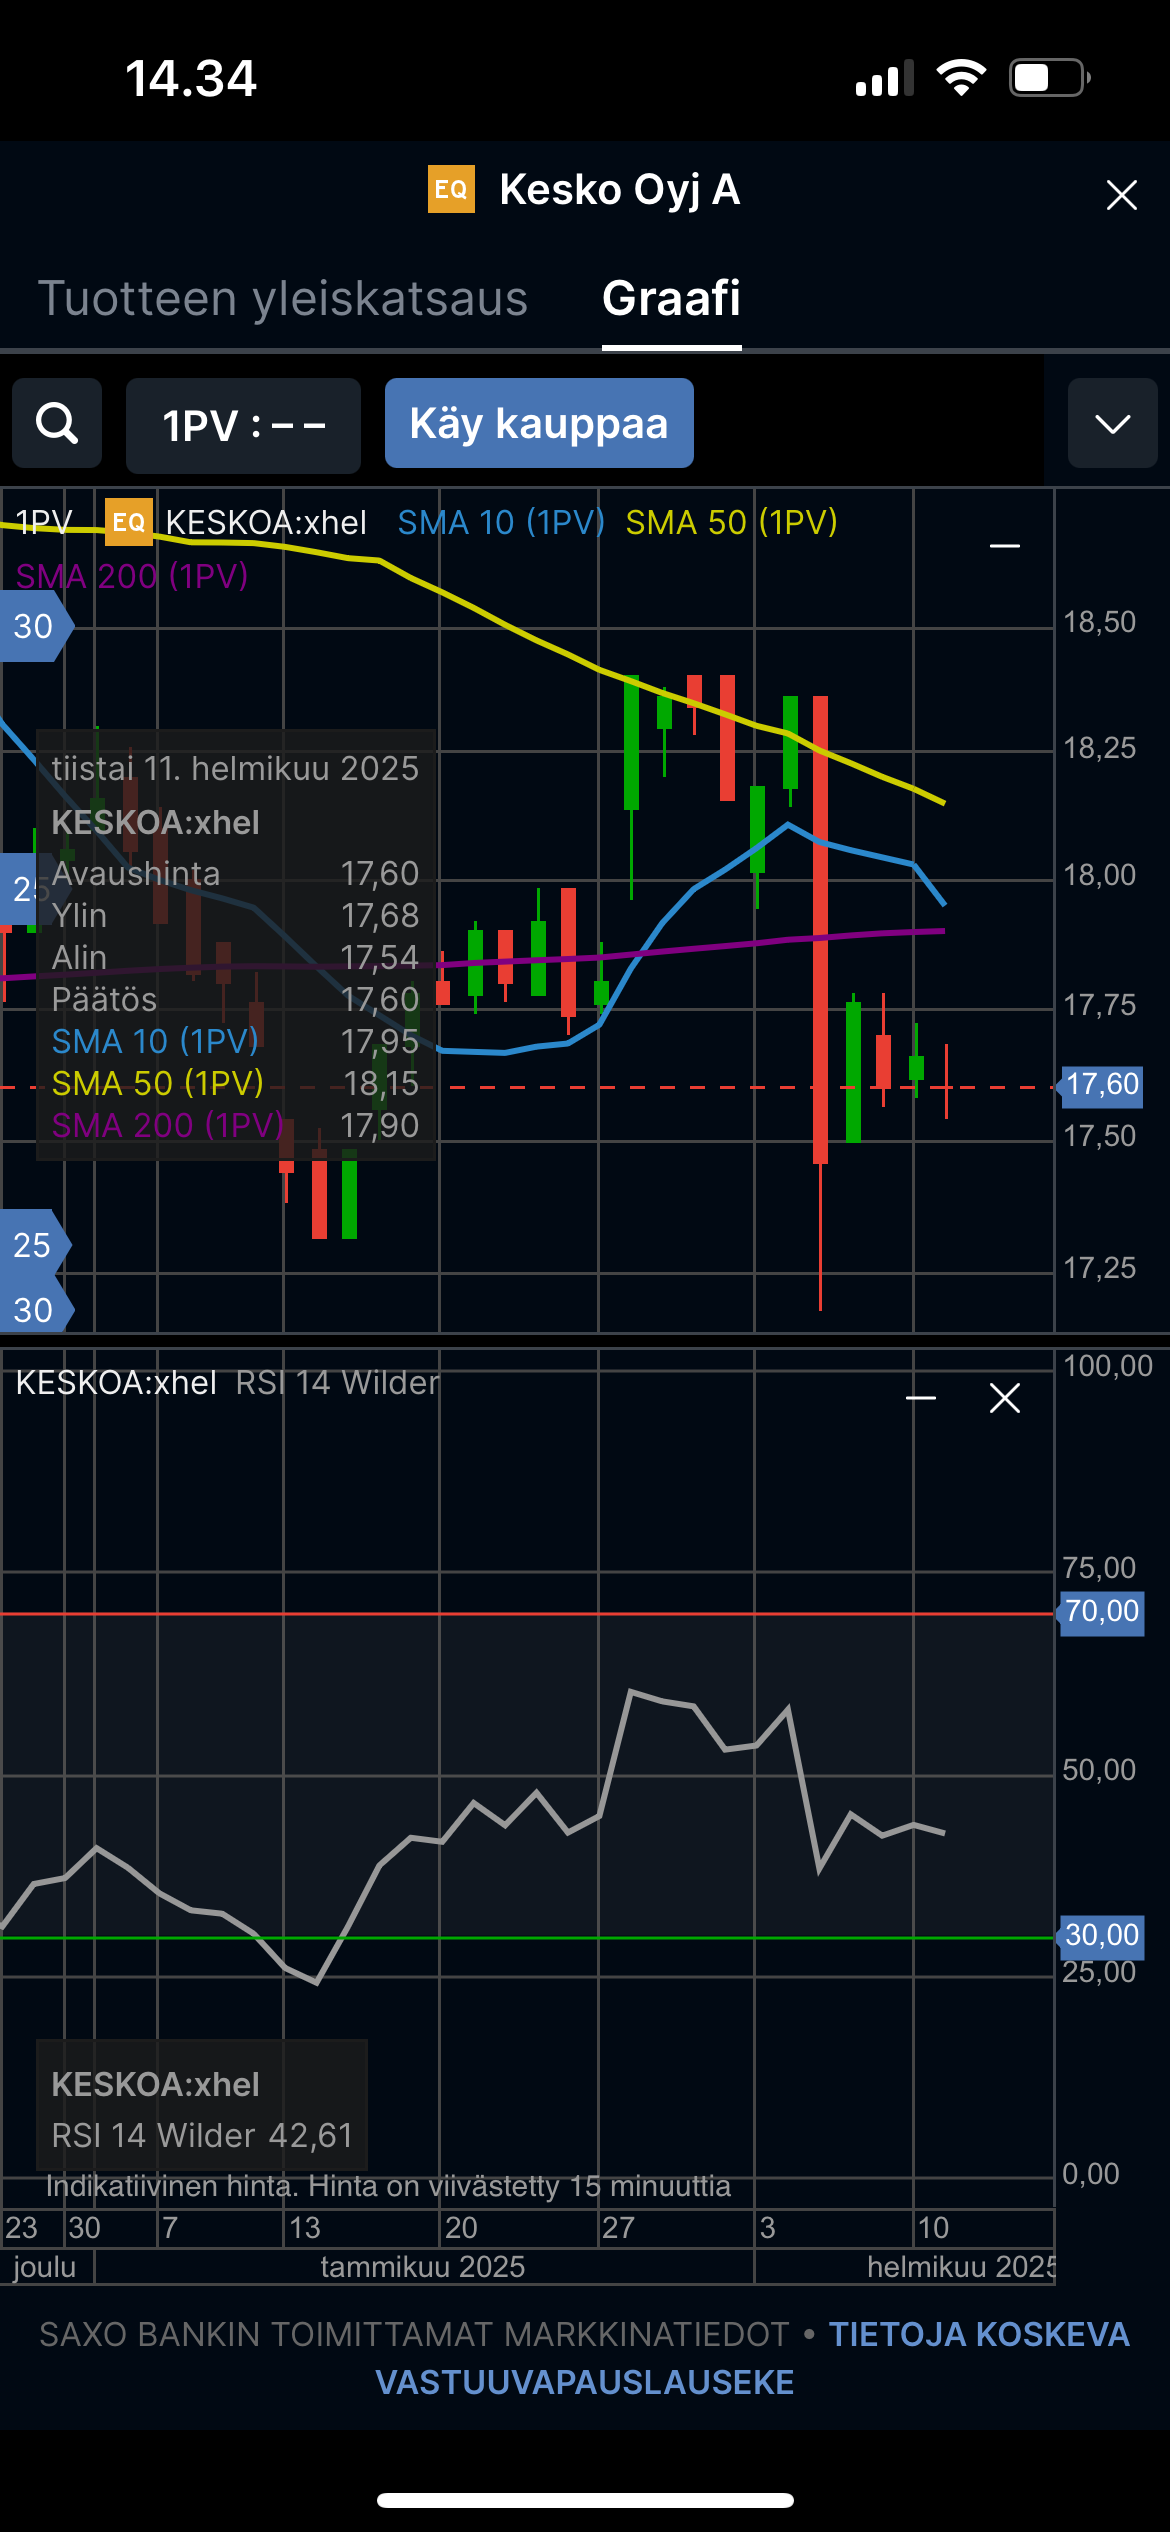Tap the battery status icon
This screenshot has width=1170, height=2532.
[x=1049, y=77]
